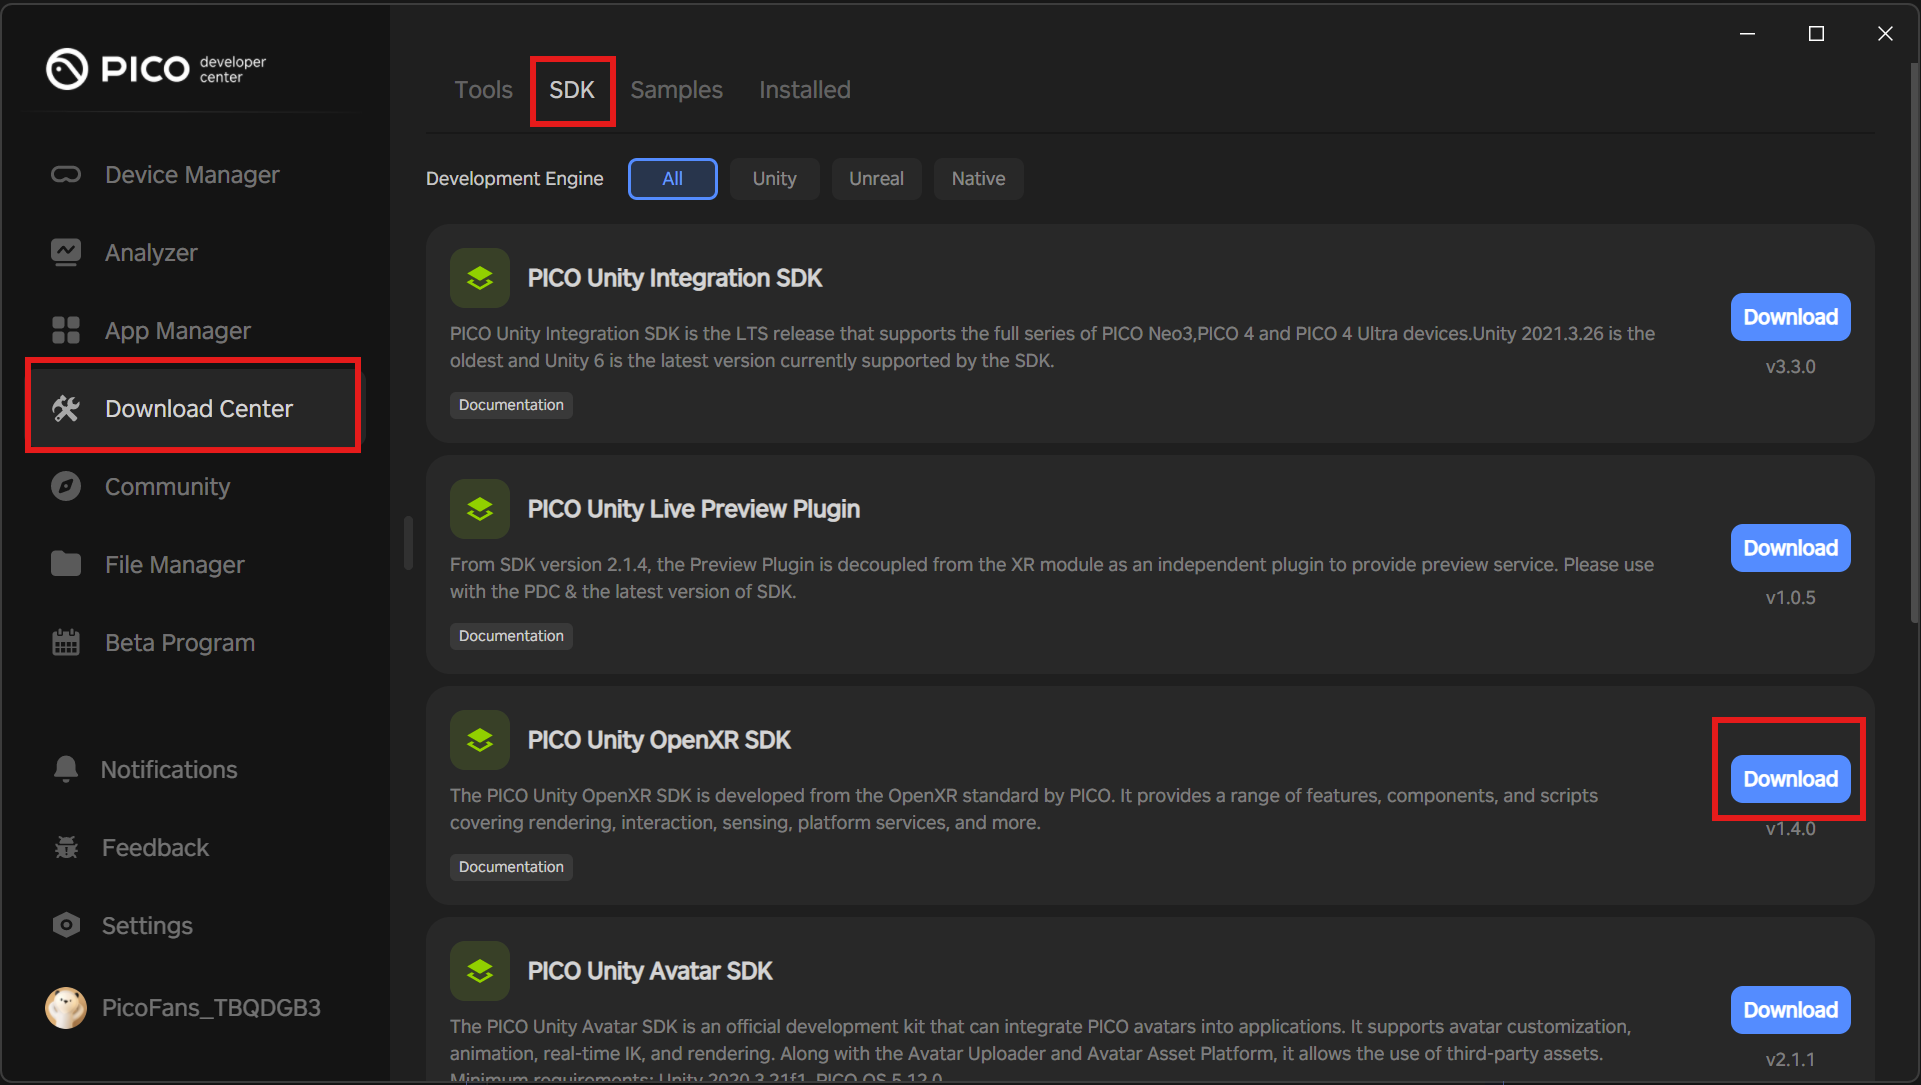
Task: Click the App Manager grid icon
Action: 66,330
